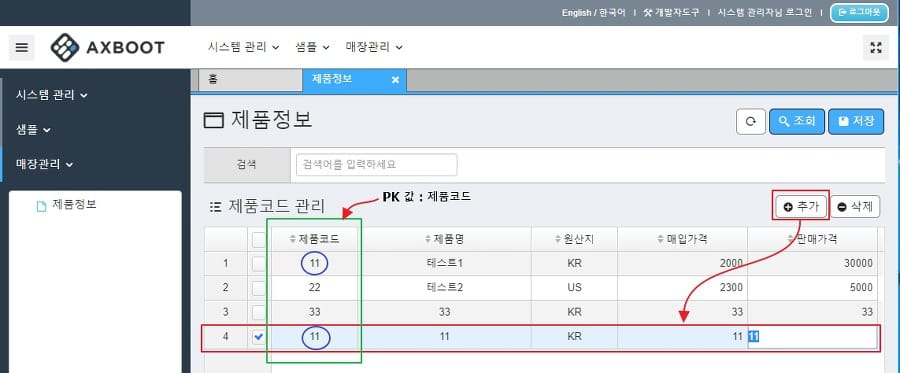This screenshot has height=373, width=900.
Task: Close the 제품정보 tab
Action: point(395,80)
